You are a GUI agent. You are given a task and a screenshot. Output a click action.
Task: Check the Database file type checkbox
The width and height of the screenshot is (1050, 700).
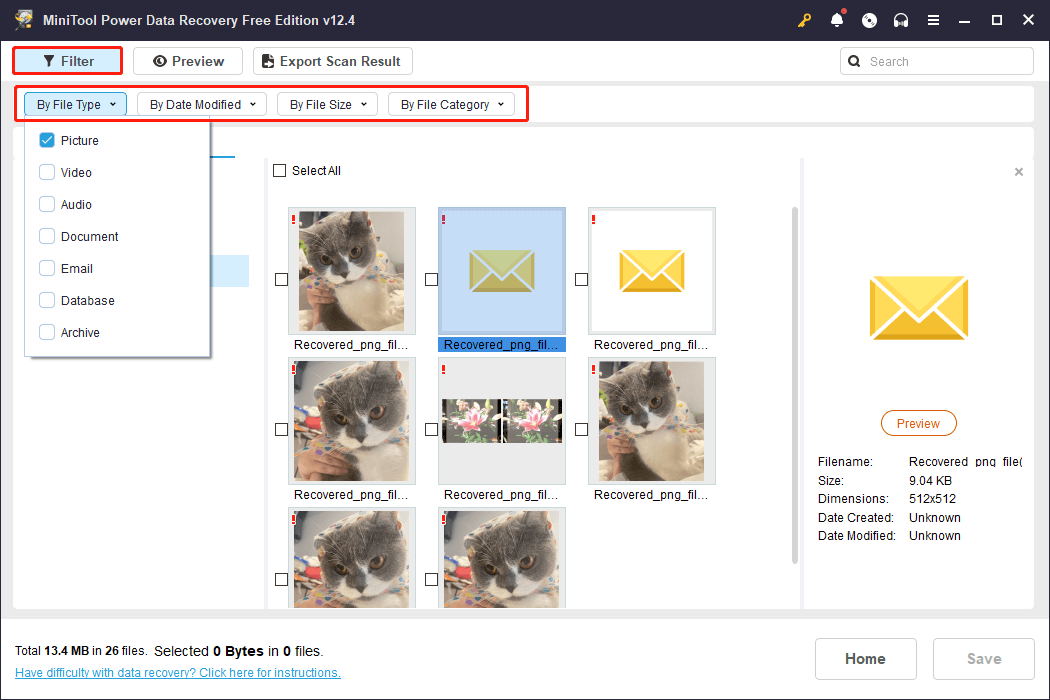pyautogui.click(x=47, y=300)
